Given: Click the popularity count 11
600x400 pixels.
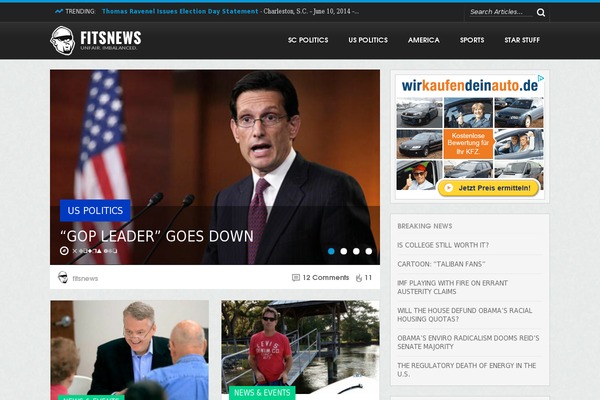Looking at the screenshot, I should 368,278.
